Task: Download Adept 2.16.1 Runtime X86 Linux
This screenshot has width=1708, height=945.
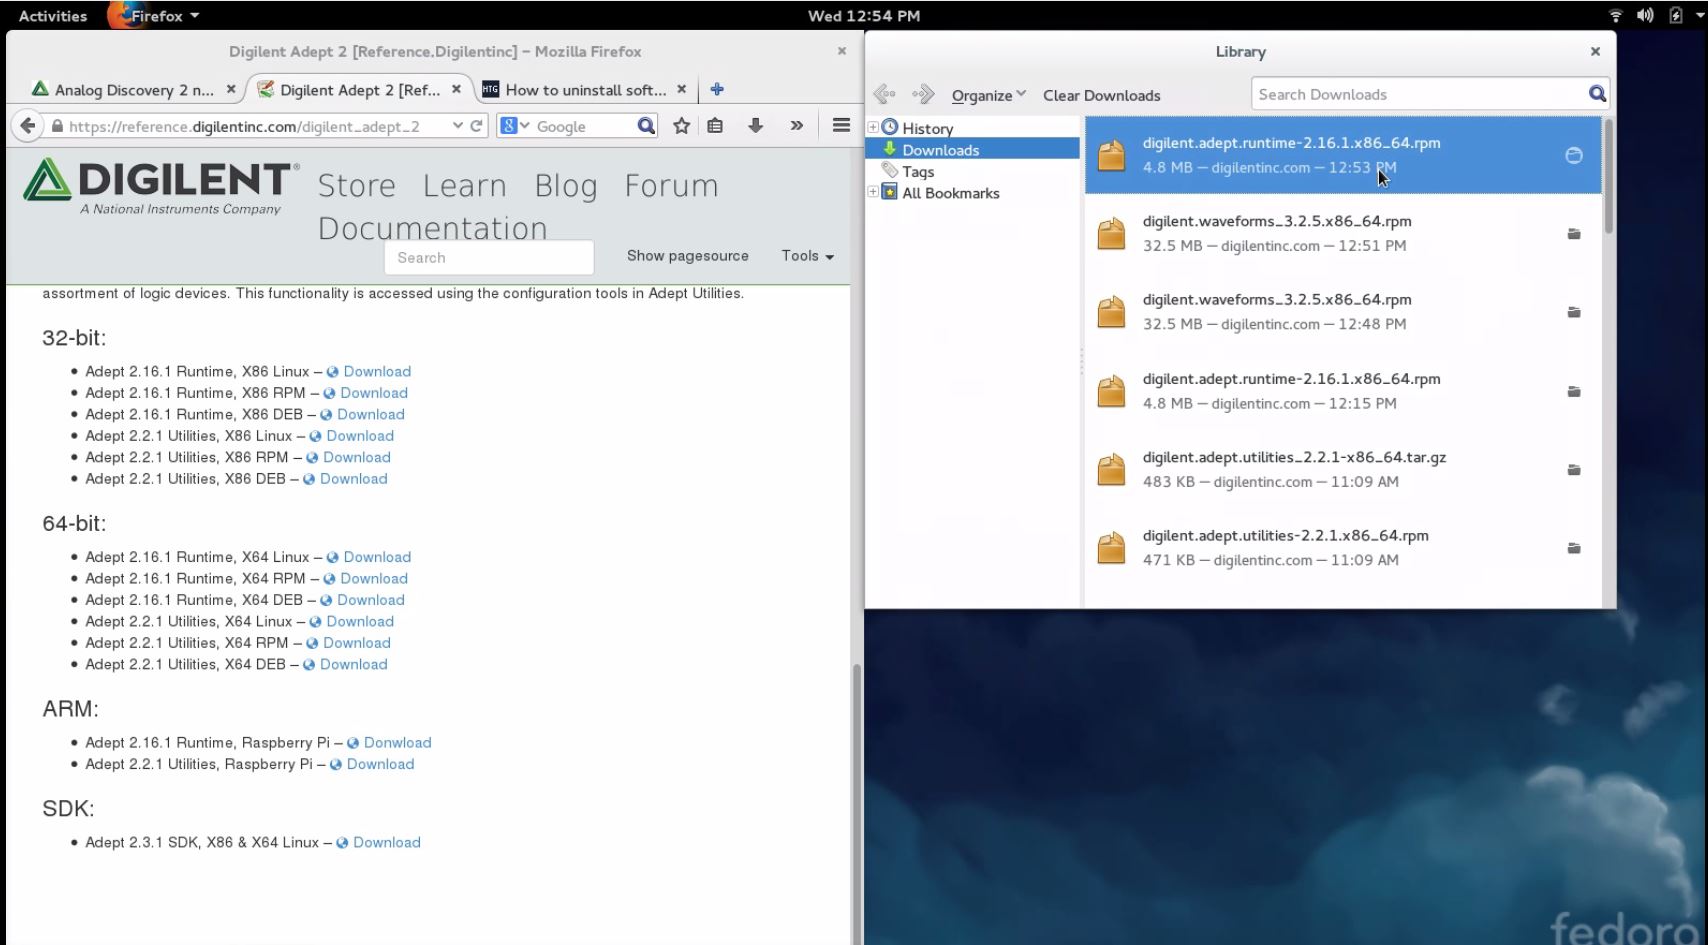Action: pos(377,371)
